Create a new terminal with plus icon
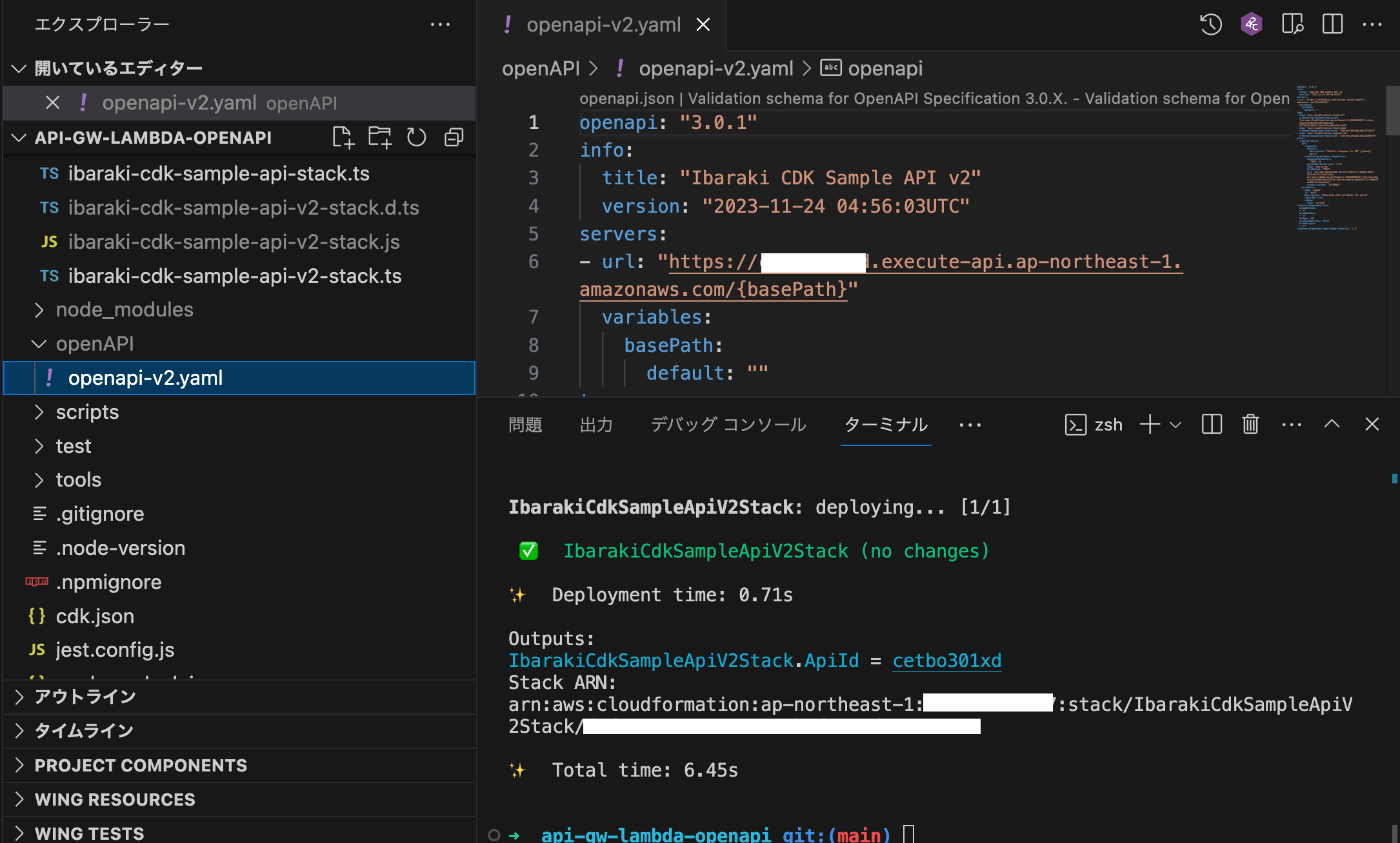1400x843 pixels. pos(1150,424)
